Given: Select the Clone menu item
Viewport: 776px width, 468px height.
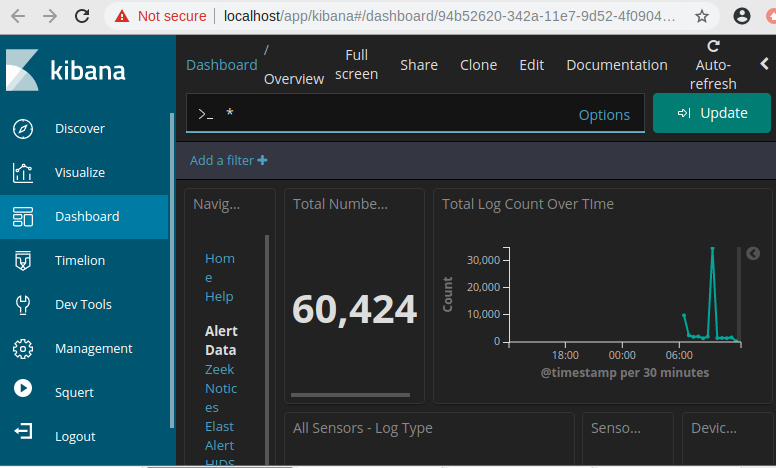Looking at the screenshot, I should [478, 65].
